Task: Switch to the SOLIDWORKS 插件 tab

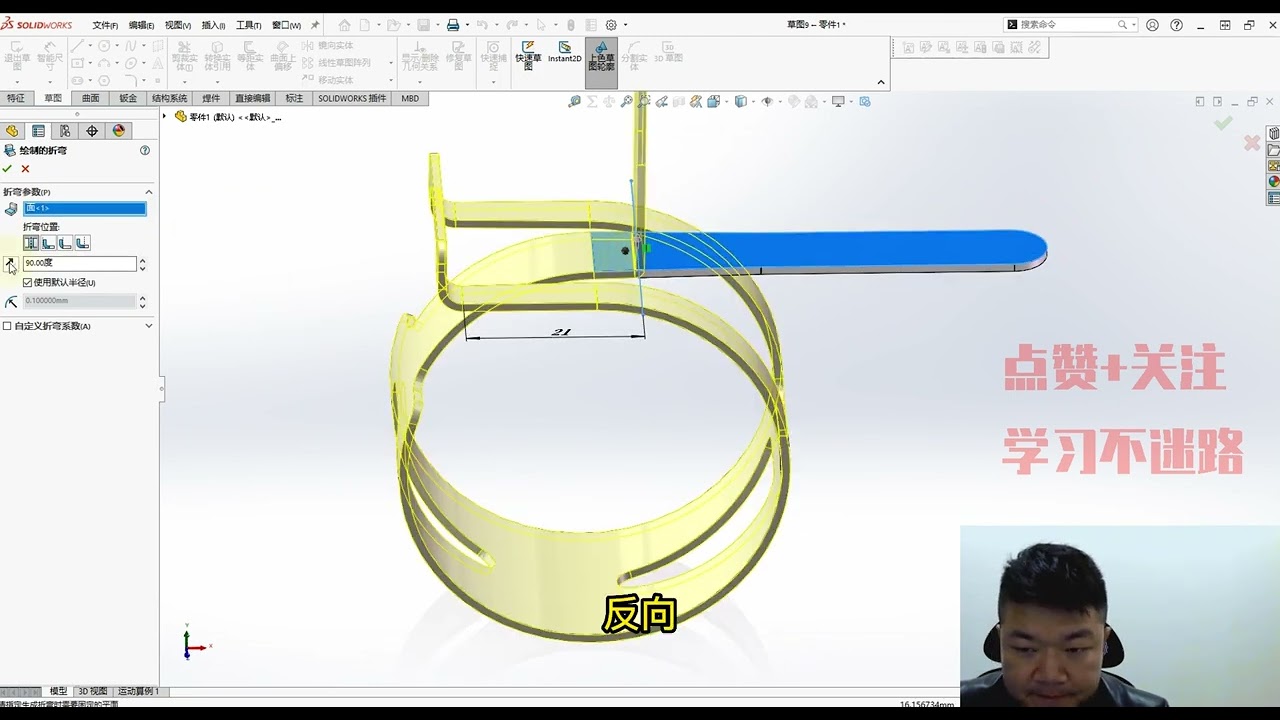Action: 352,98
